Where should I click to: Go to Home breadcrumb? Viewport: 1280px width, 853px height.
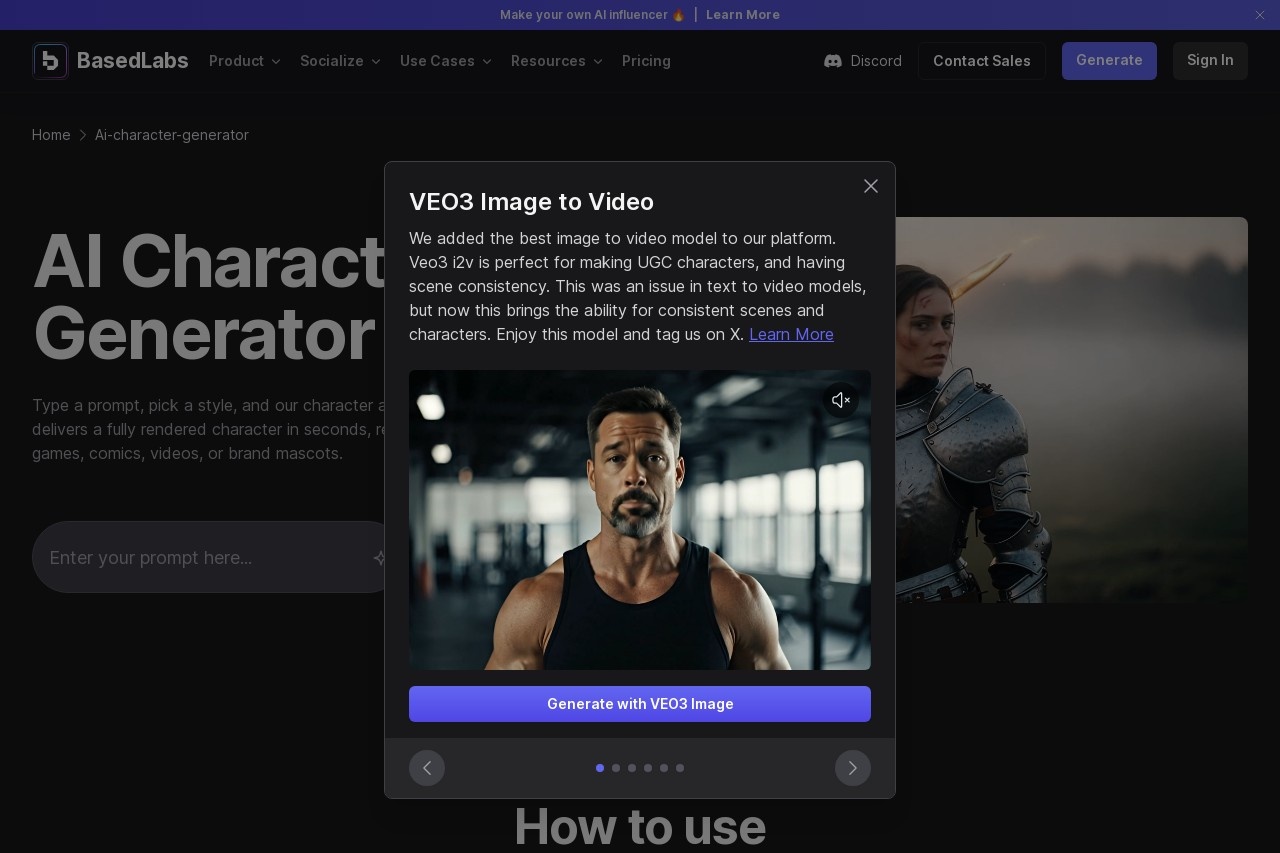pyautogui.click(x=51, y=135)
